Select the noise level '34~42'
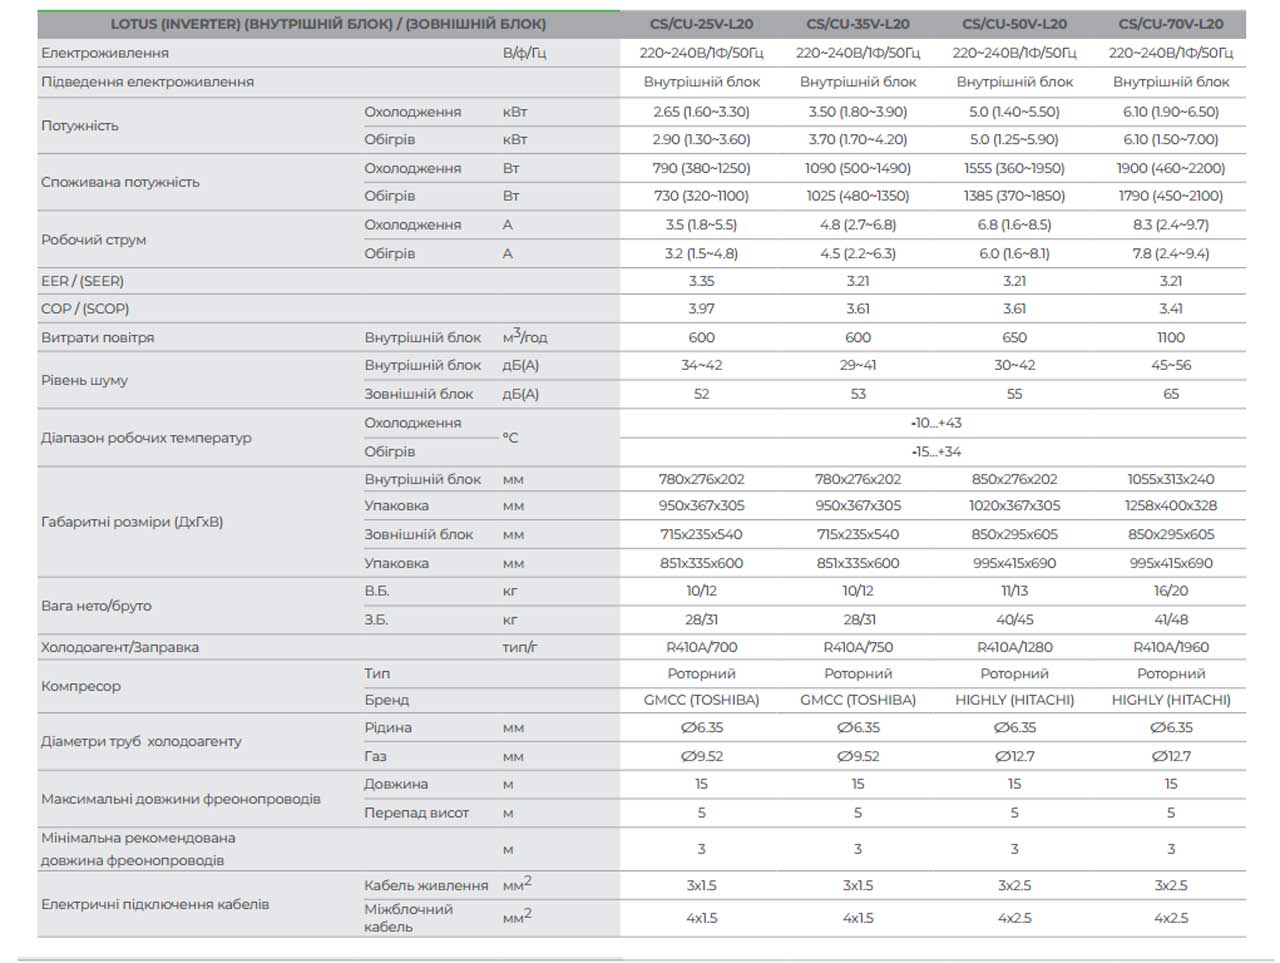The image size is (1280, 963). point(701,365)
